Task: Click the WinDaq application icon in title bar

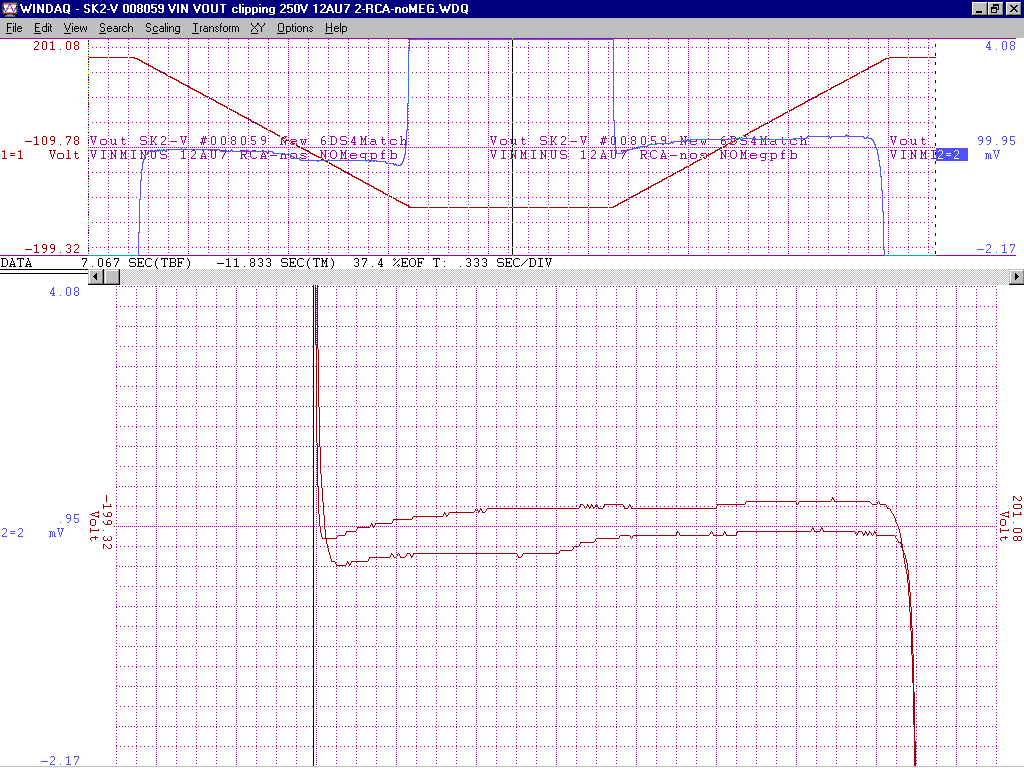Action: [x=9, y=8]
